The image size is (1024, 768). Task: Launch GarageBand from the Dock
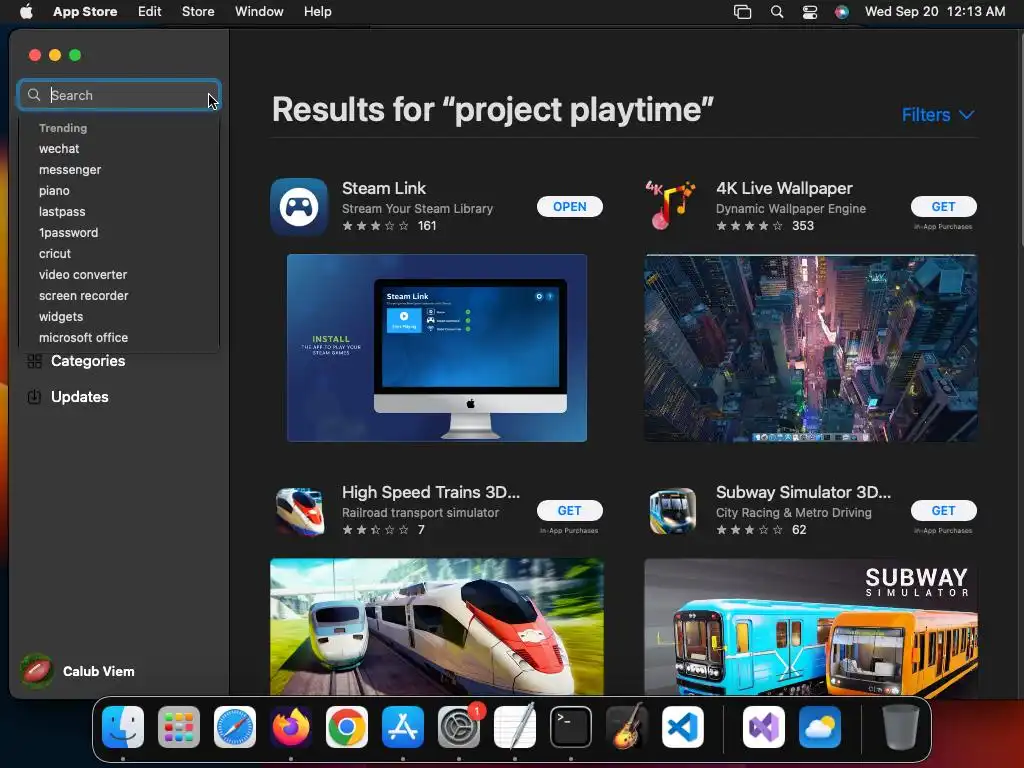(627, 727)
